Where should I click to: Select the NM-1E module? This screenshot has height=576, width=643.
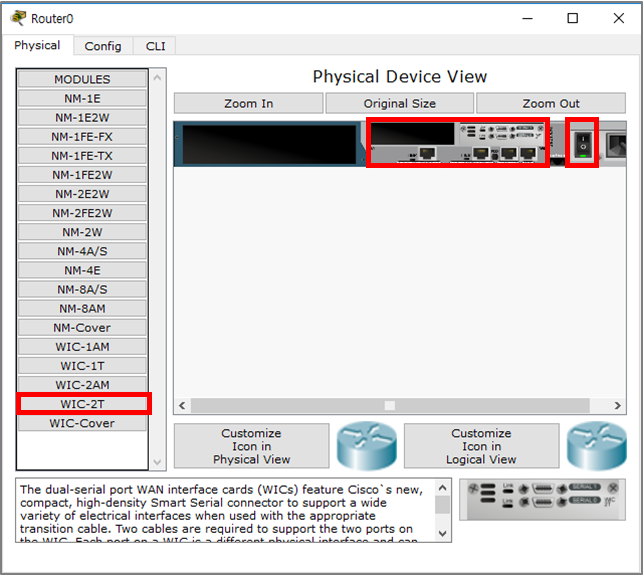(x=82, y=98)
